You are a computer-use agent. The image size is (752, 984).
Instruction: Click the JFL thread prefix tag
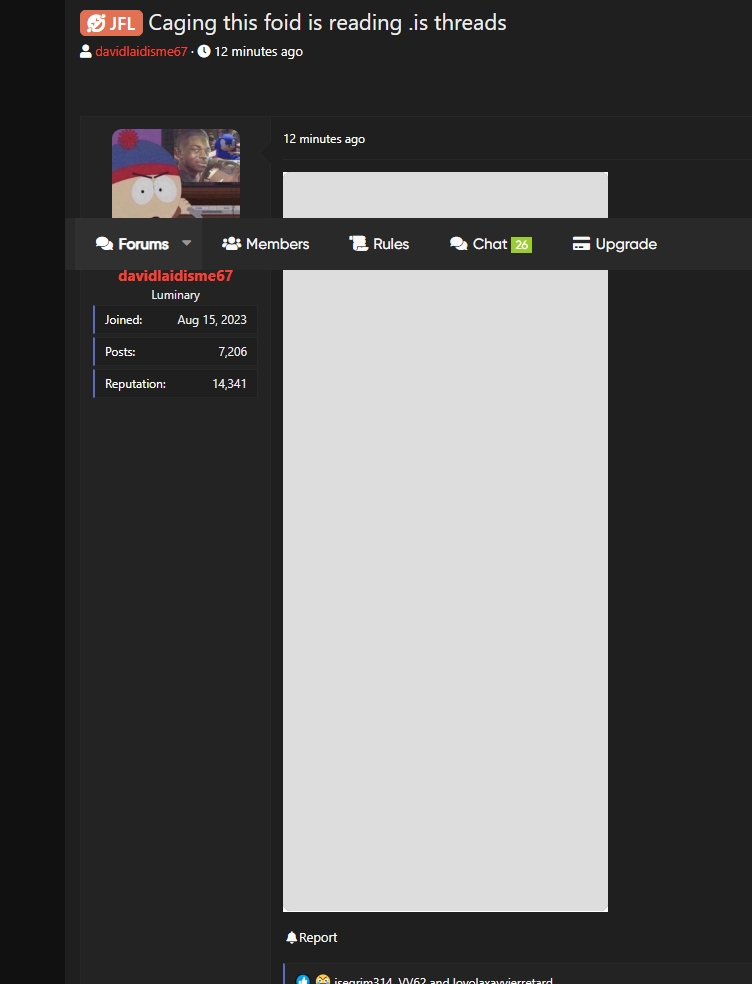[x=111, y=23]
